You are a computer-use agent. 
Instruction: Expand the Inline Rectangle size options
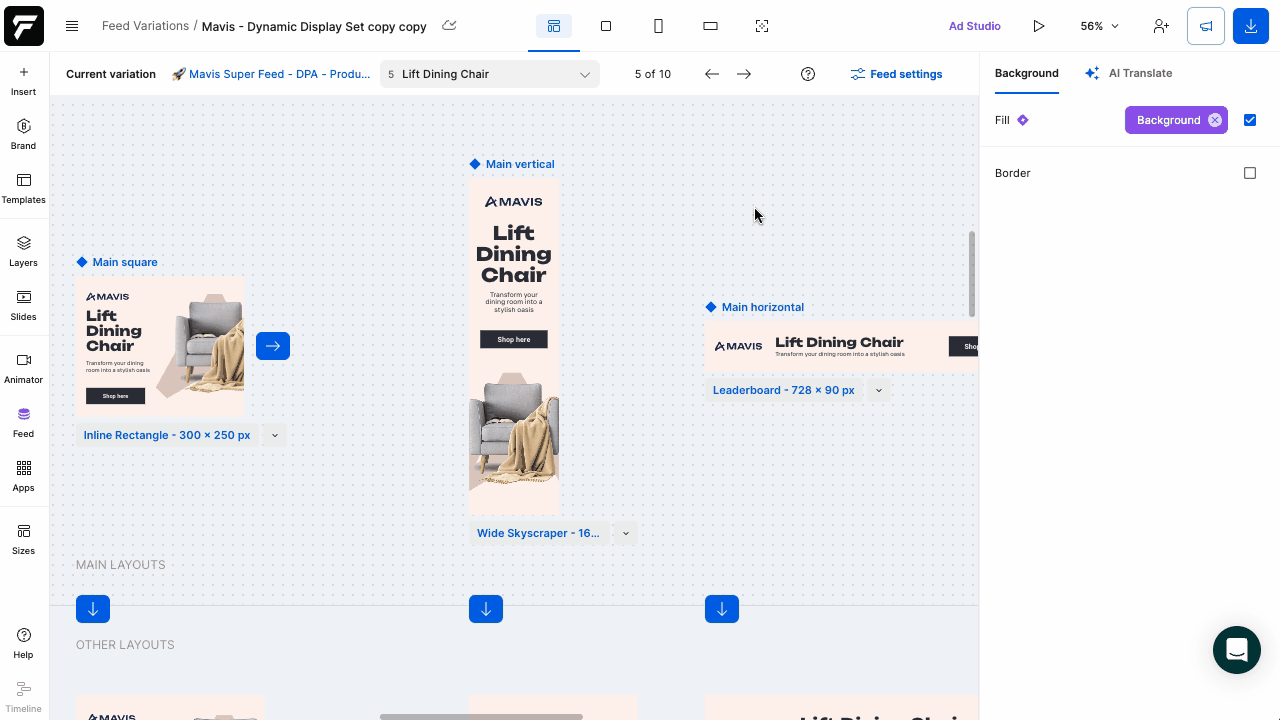coord(274,435)
